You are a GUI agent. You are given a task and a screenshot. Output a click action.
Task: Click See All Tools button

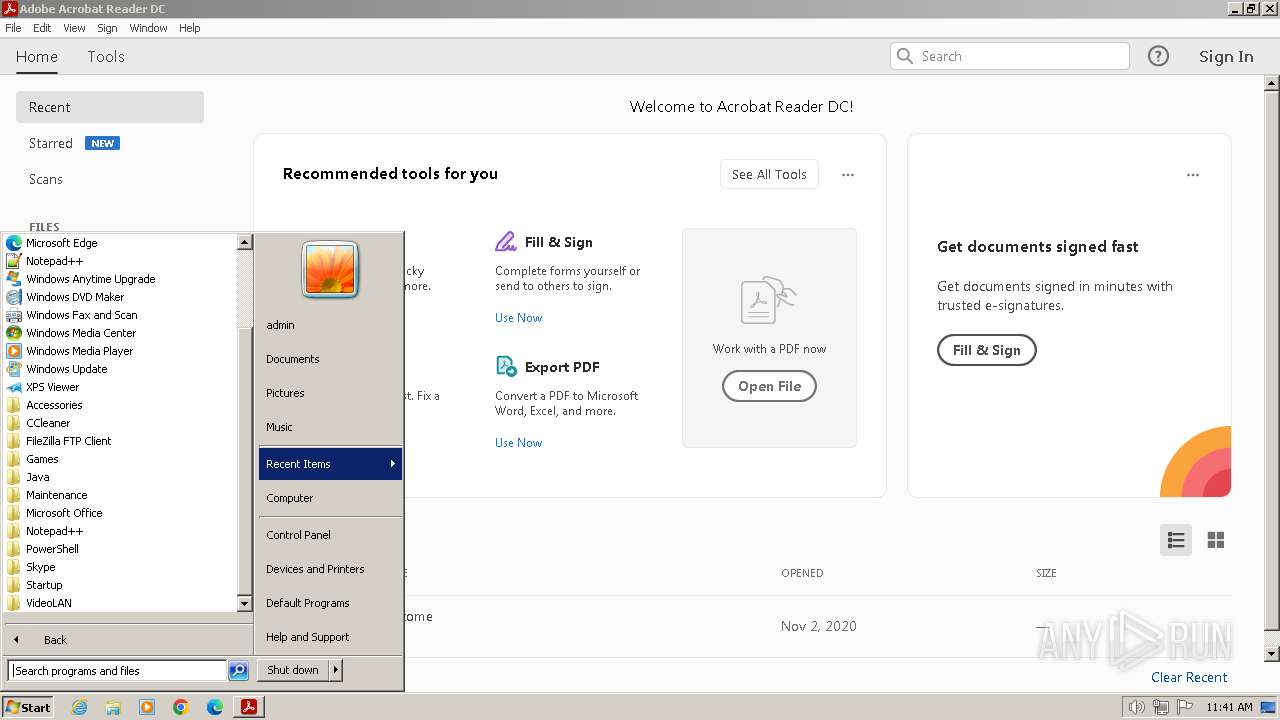(x=769, y=174)
